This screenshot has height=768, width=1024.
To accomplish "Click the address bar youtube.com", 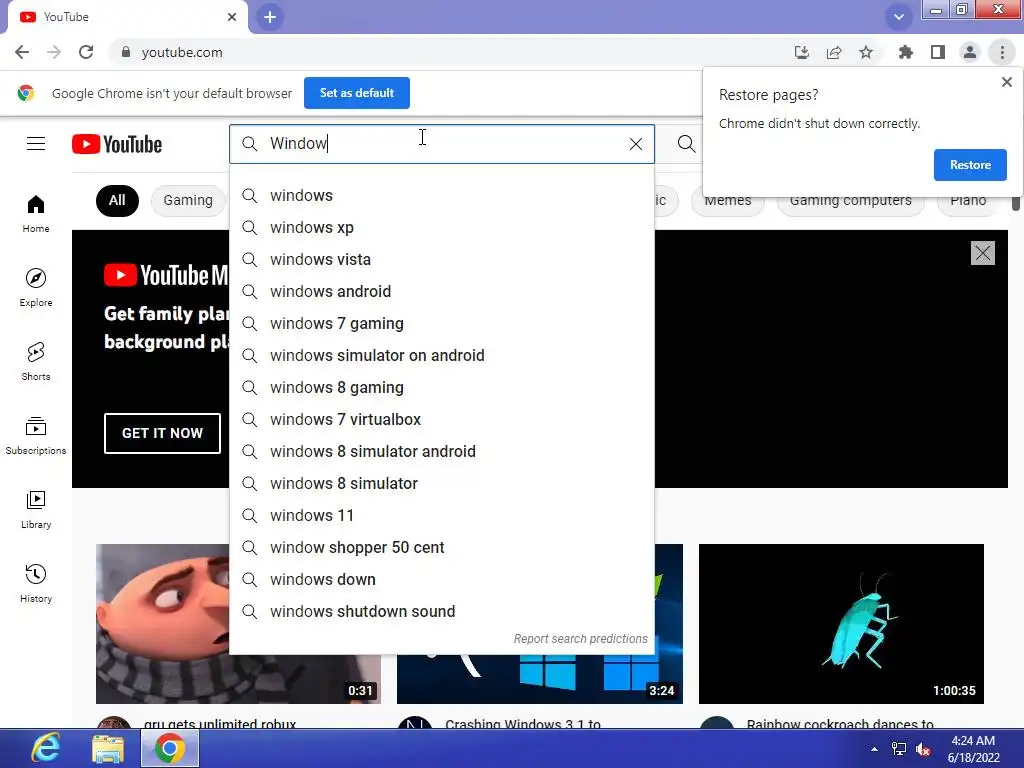I will [451, 52].
